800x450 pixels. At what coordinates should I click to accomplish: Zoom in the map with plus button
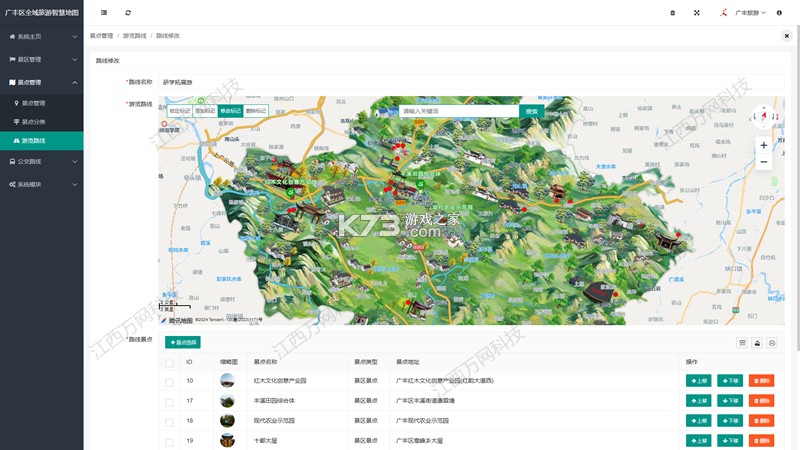click(x=764, y=145)
